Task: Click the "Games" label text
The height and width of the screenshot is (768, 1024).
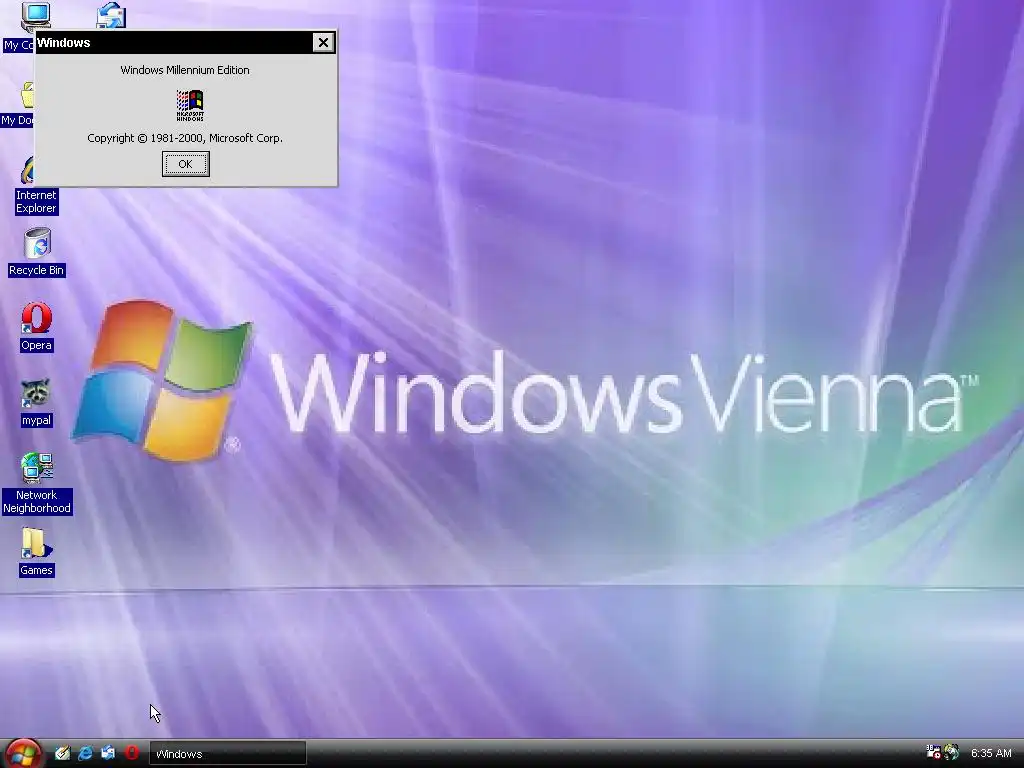Action: coord(36,570)
